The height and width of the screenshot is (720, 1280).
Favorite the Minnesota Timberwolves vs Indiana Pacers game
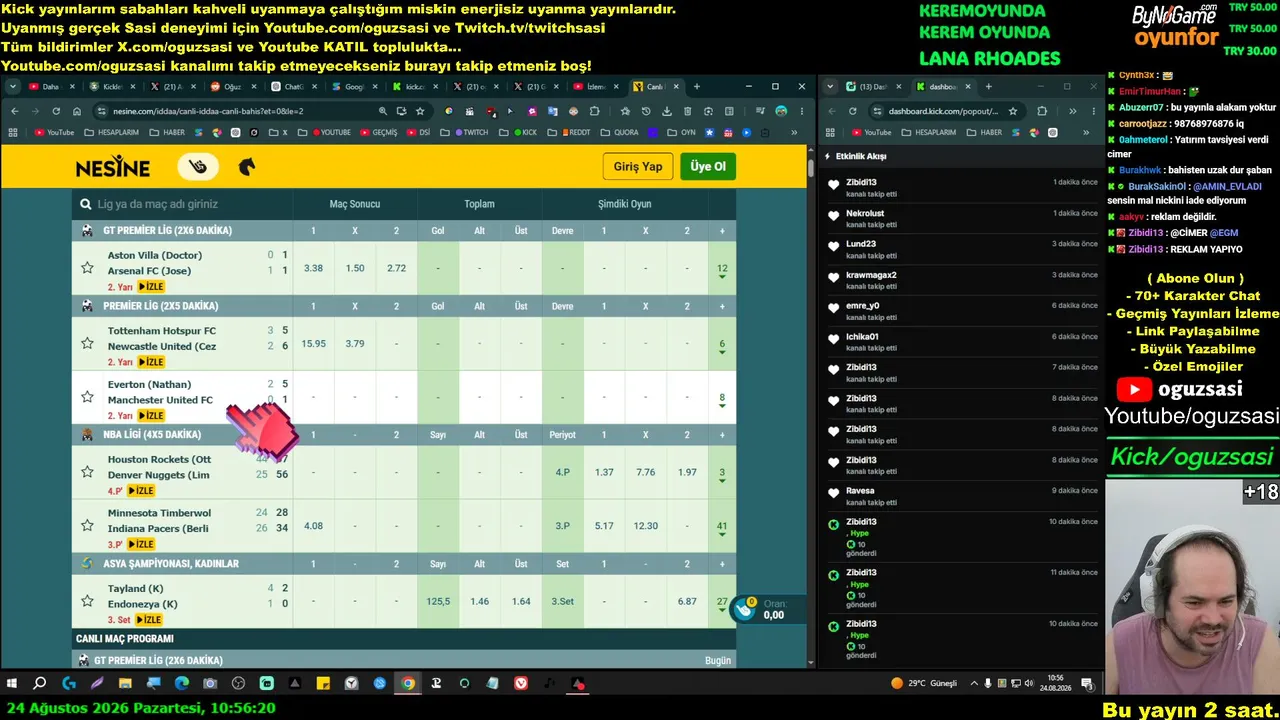87,526
